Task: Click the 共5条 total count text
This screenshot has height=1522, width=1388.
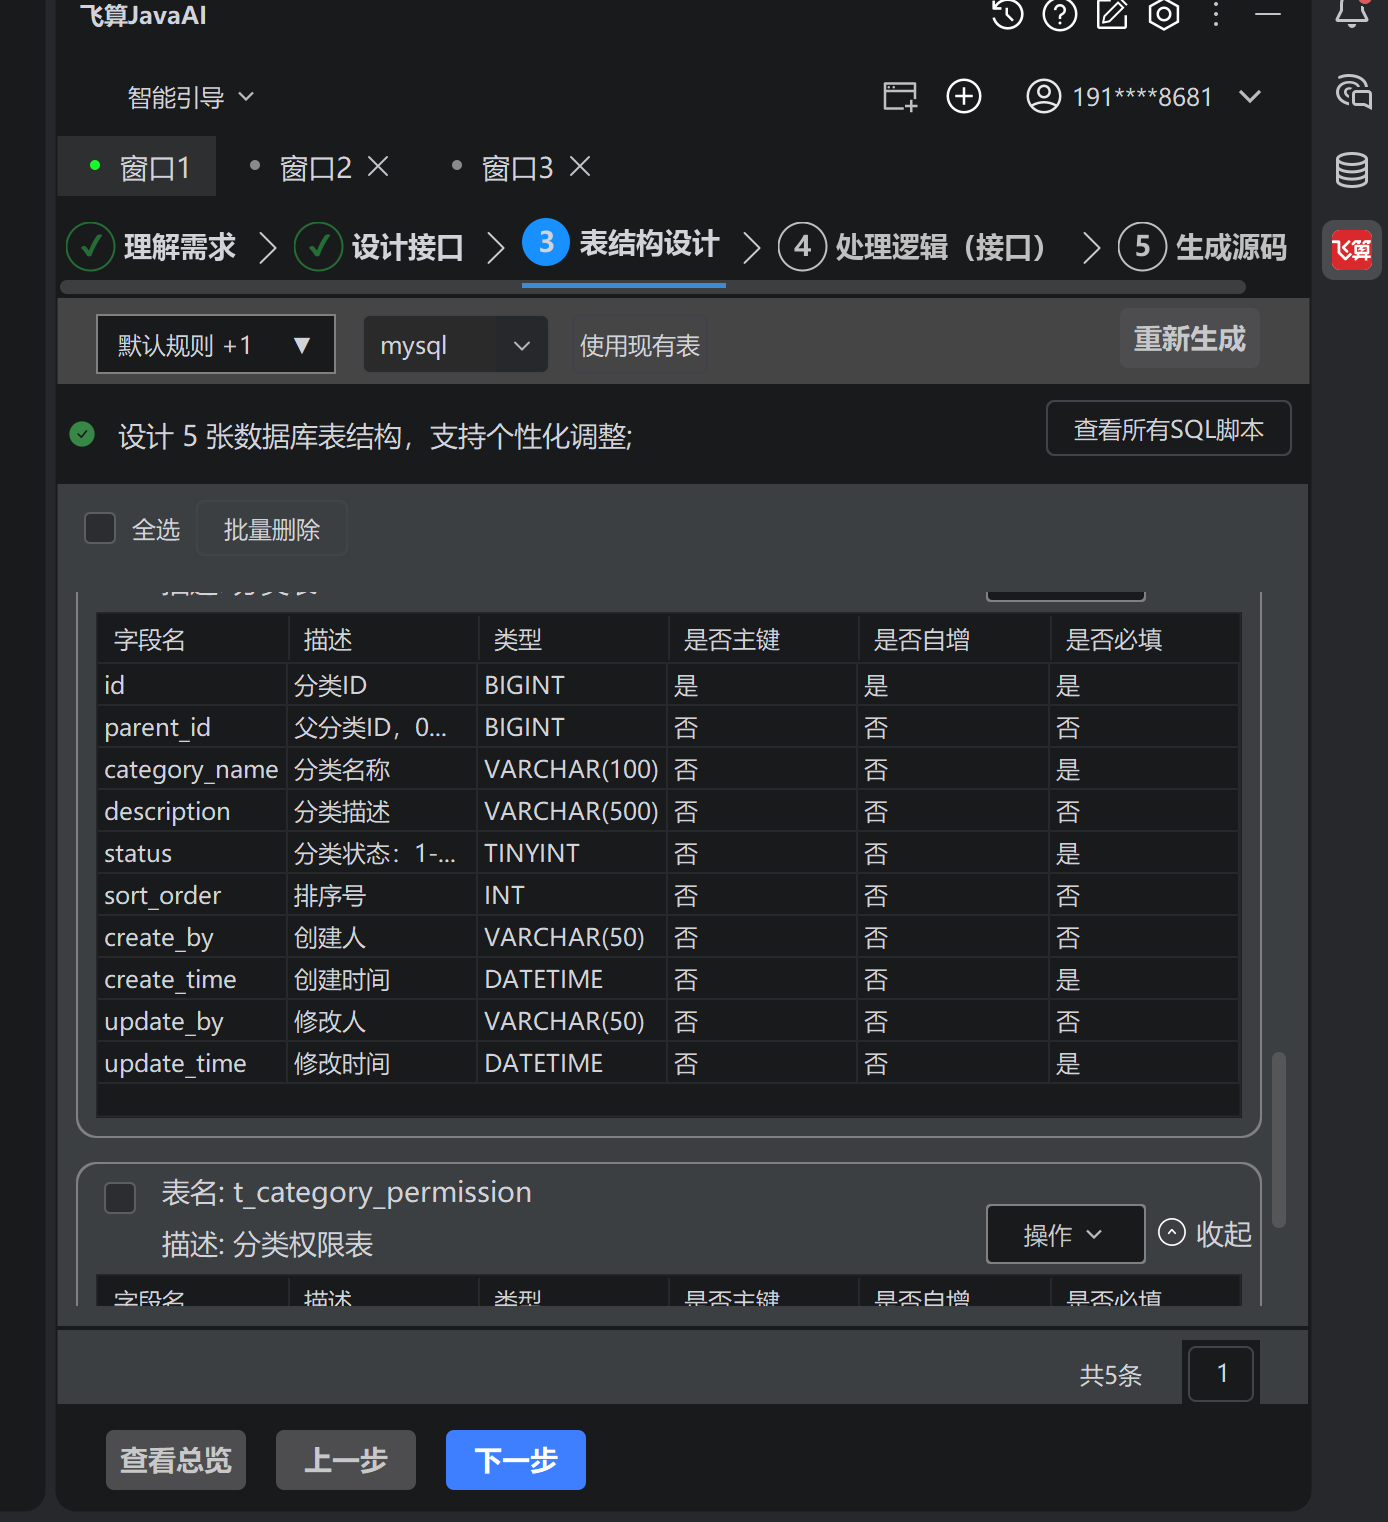Action: (1110, 1375)
